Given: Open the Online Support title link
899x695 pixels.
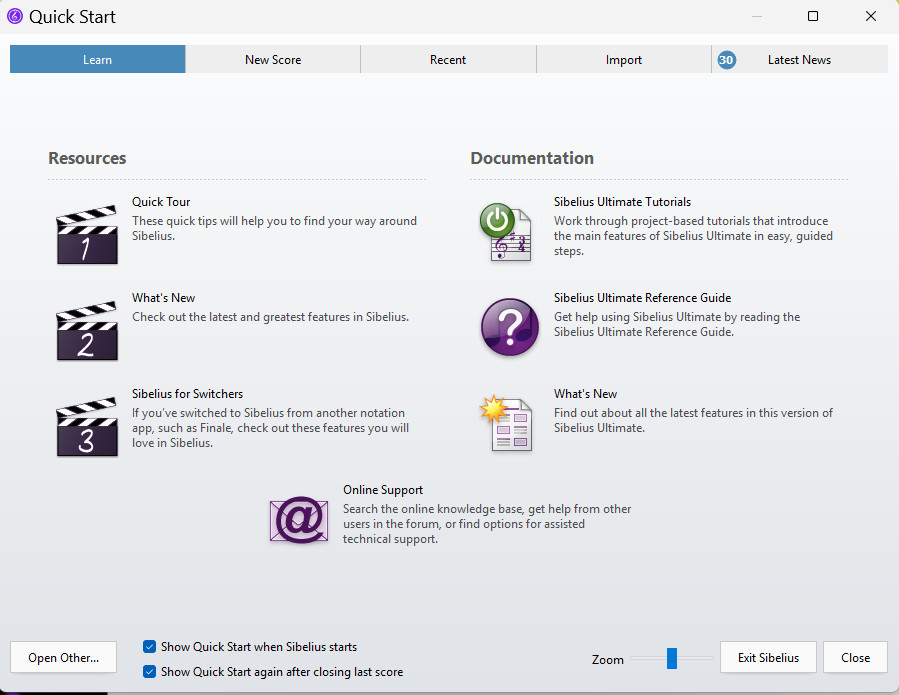Looking at the screenshot, I should 383,490.
